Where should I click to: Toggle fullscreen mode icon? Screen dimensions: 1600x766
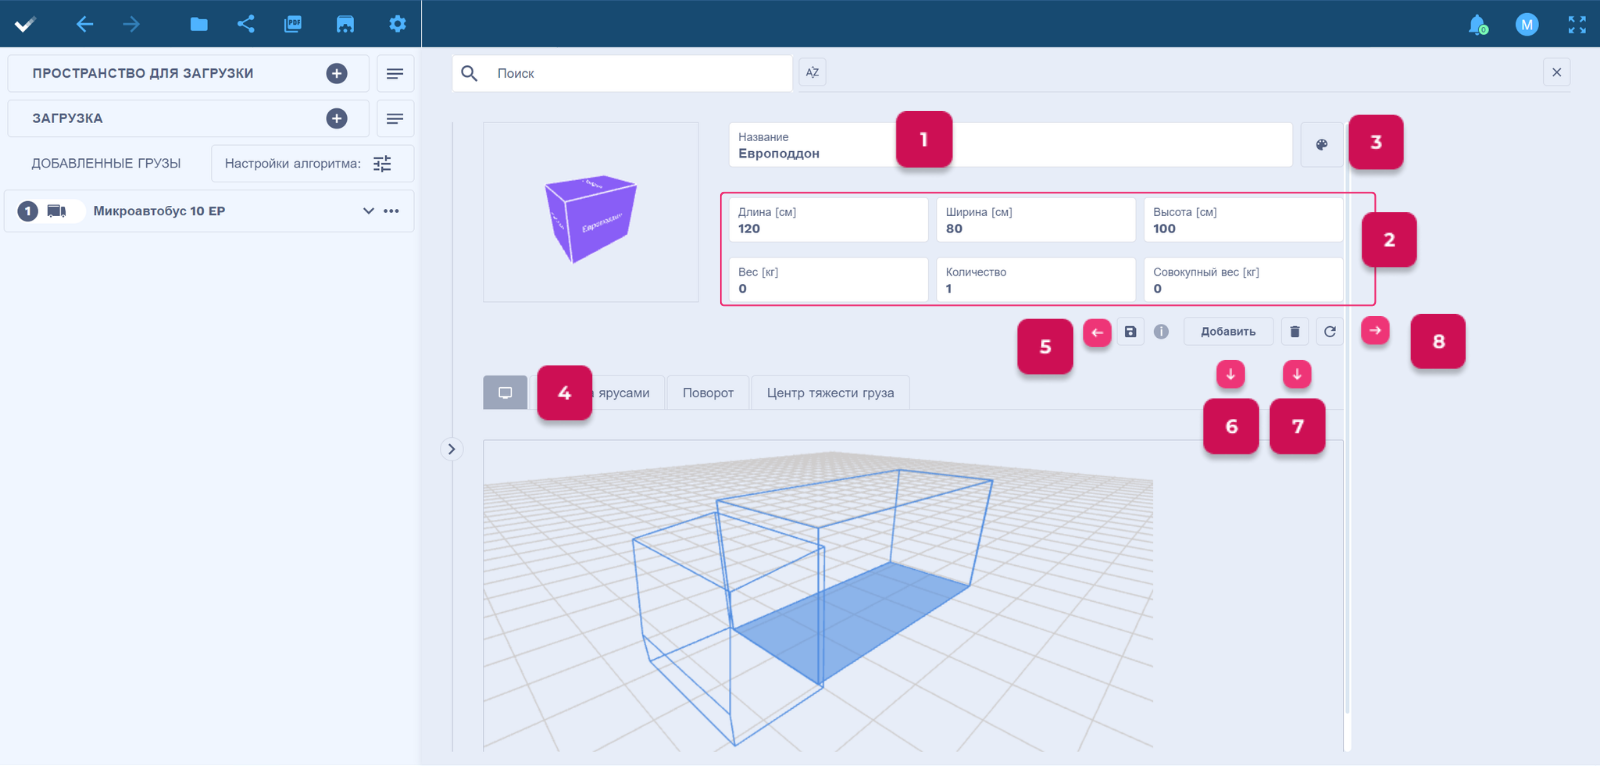(x=1577, y=25)
